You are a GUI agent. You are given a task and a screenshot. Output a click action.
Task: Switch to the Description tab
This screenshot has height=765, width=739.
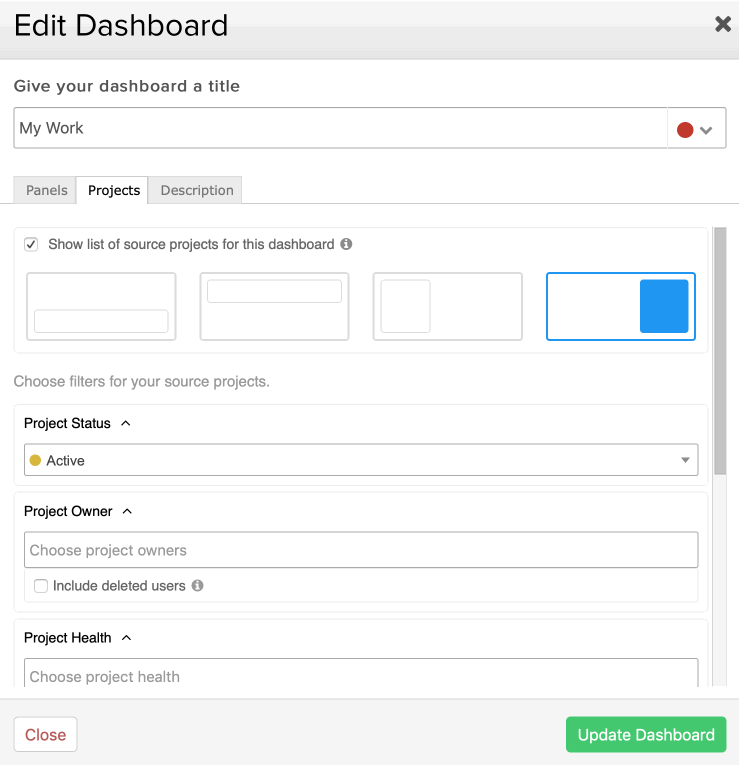(x=197, y=190)
